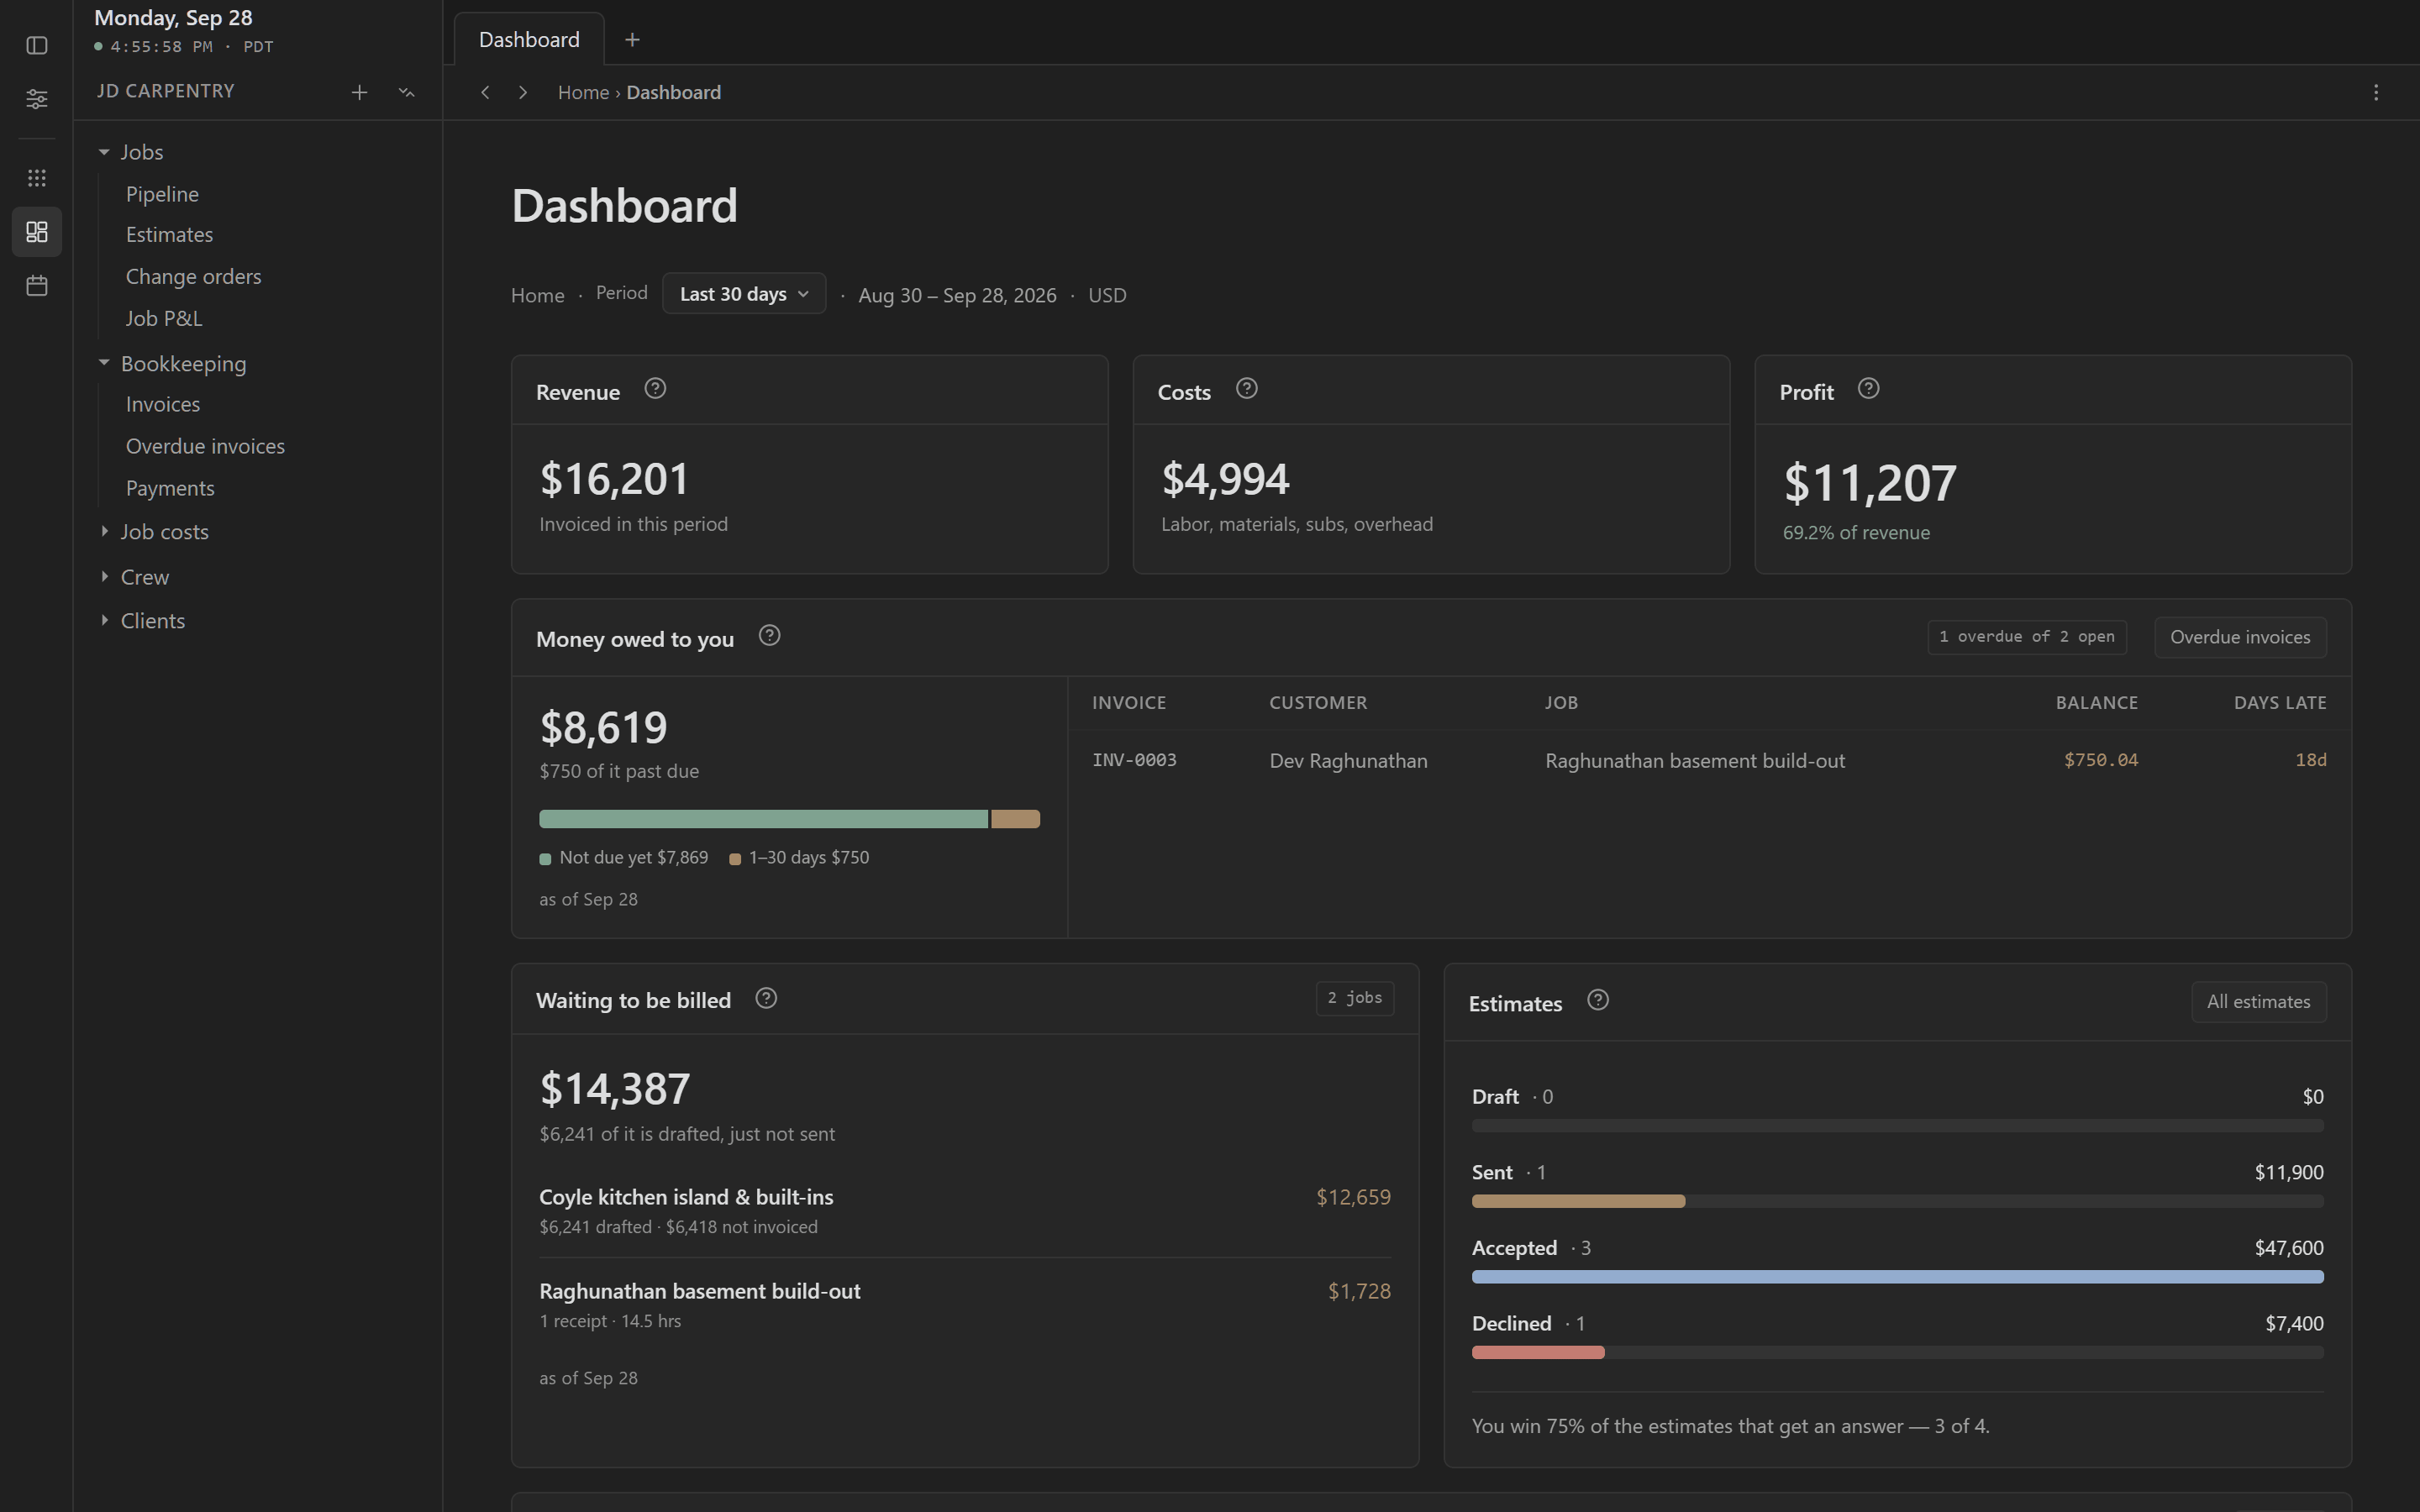Open Raghunathan basement build-out under Waiting to be billed

point(699,1291)
